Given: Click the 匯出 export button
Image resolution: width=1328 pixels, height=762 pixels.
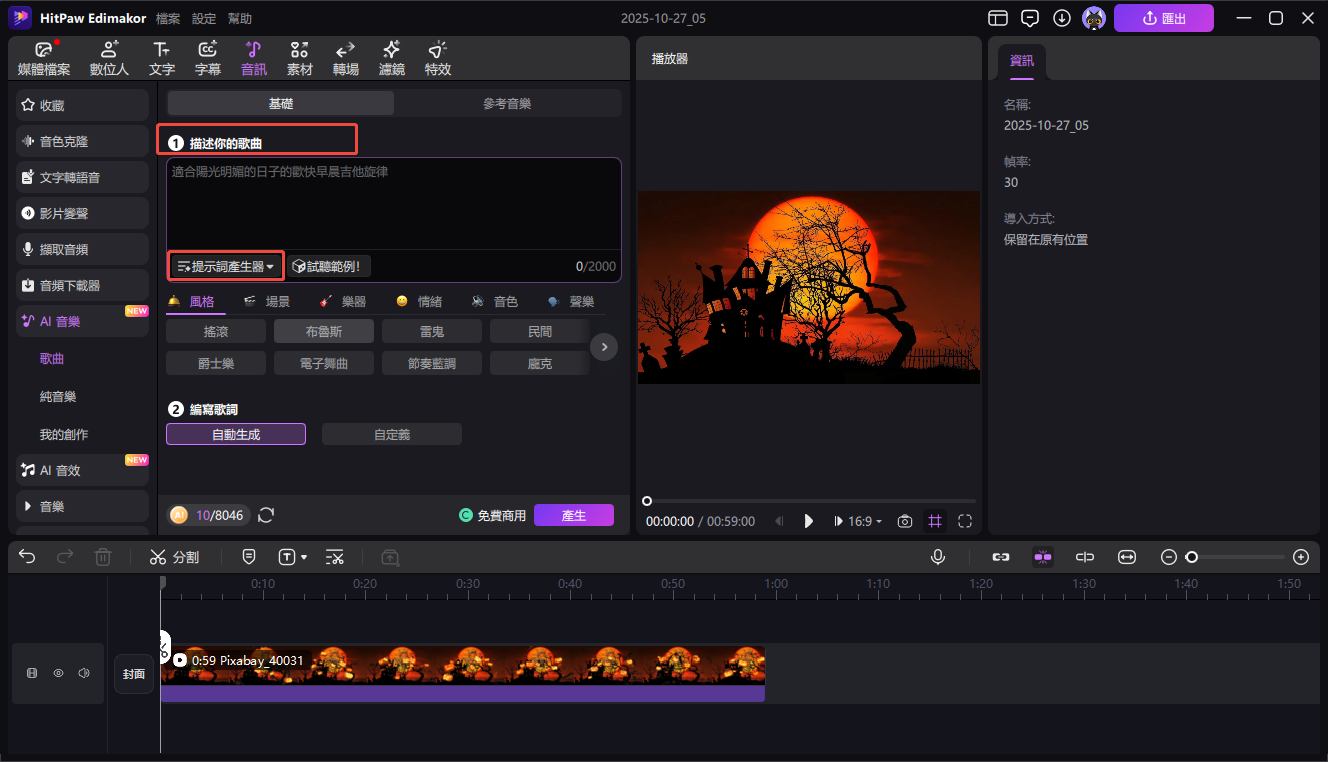Looking at the screenshot, I should pos(1163,18).
